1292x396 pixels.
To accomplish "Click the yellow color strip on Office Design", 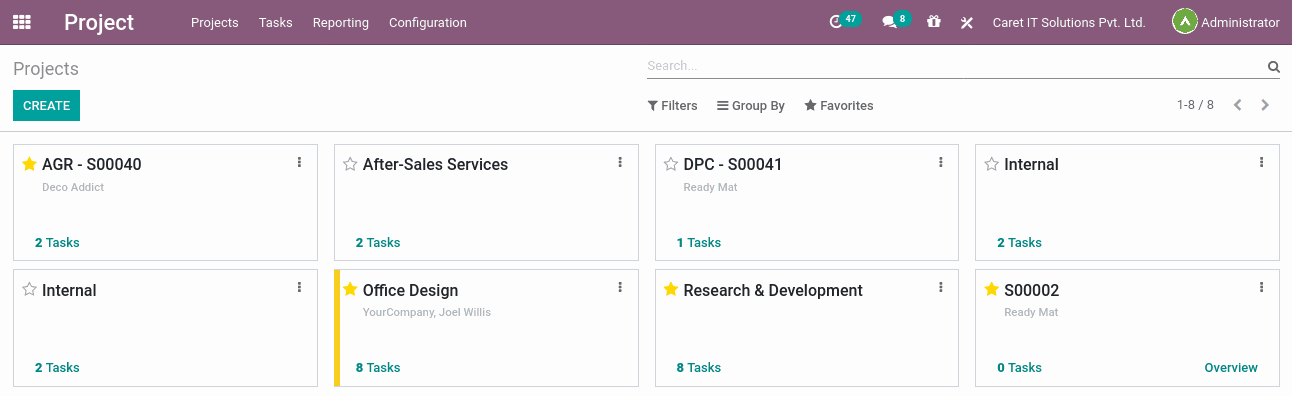I will click(337, 328).
